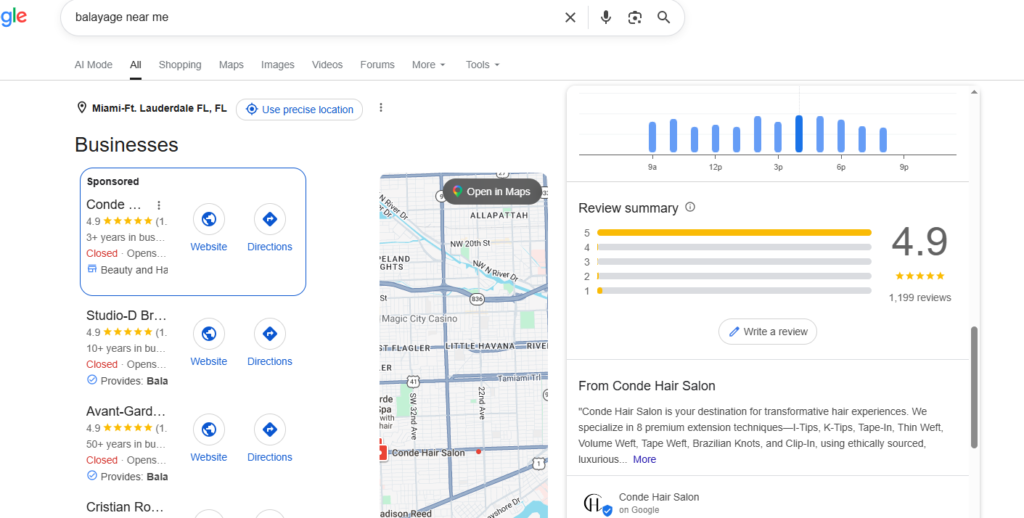Expand the salon description with More link
The image size is (1024, 518).
644,459
